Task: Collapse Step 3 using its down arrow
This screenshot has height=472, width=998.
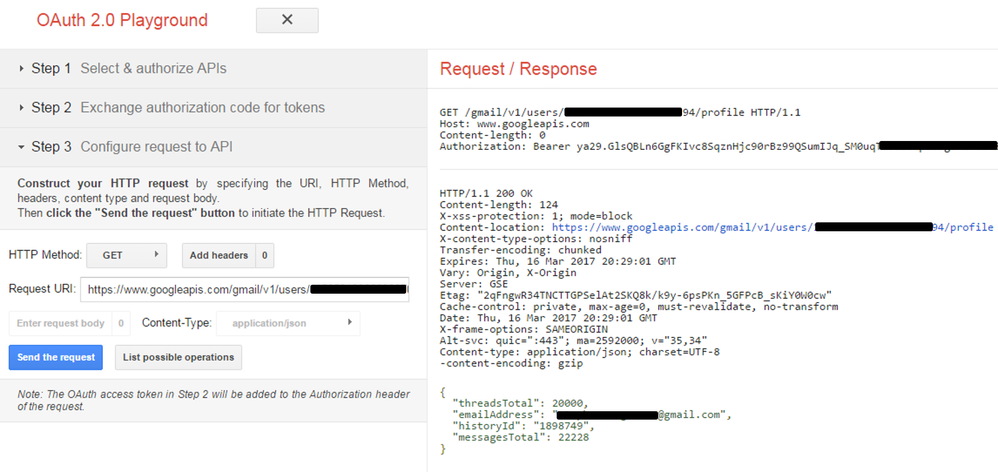Action: pyautogui.click(x=21, y=147)
